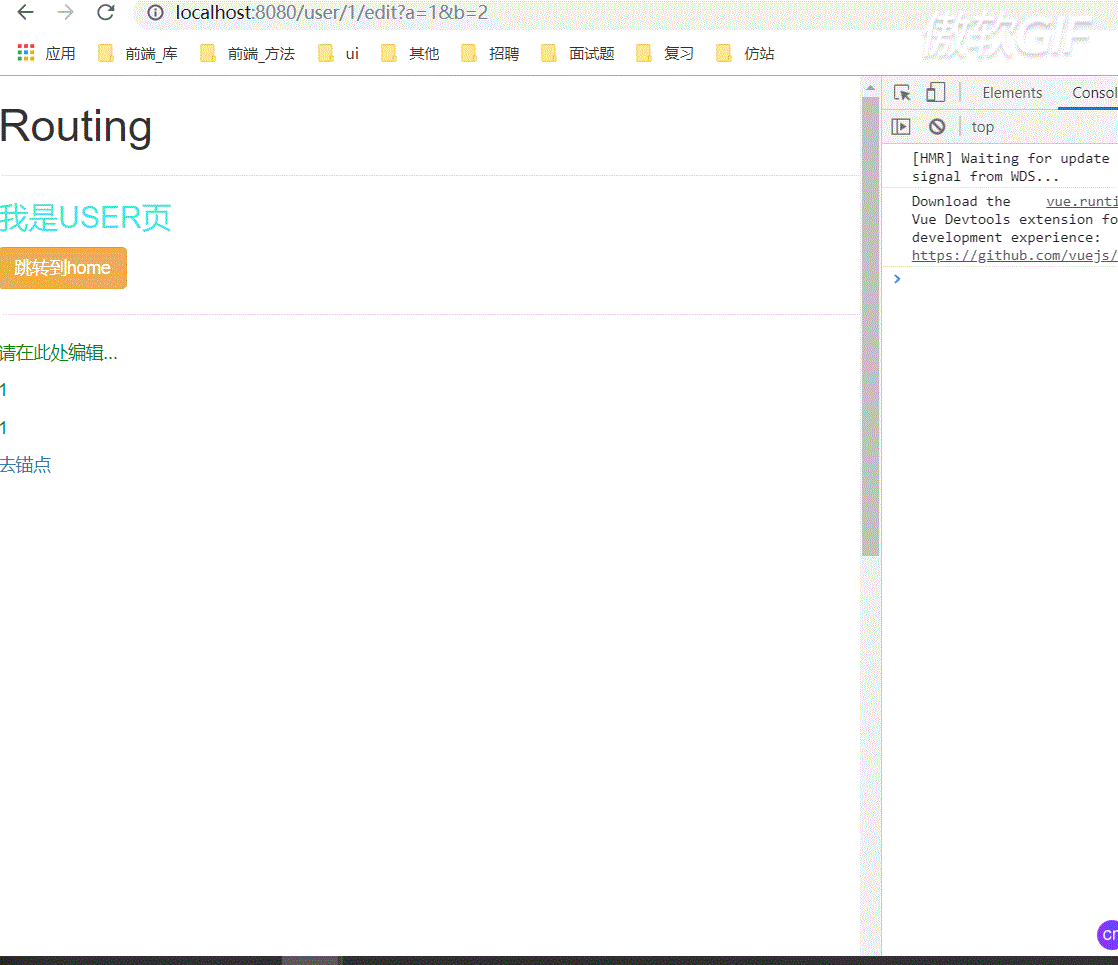Click the 请在此处编辑... text
Screen dimensions: 1118x965
coord(59,352)
